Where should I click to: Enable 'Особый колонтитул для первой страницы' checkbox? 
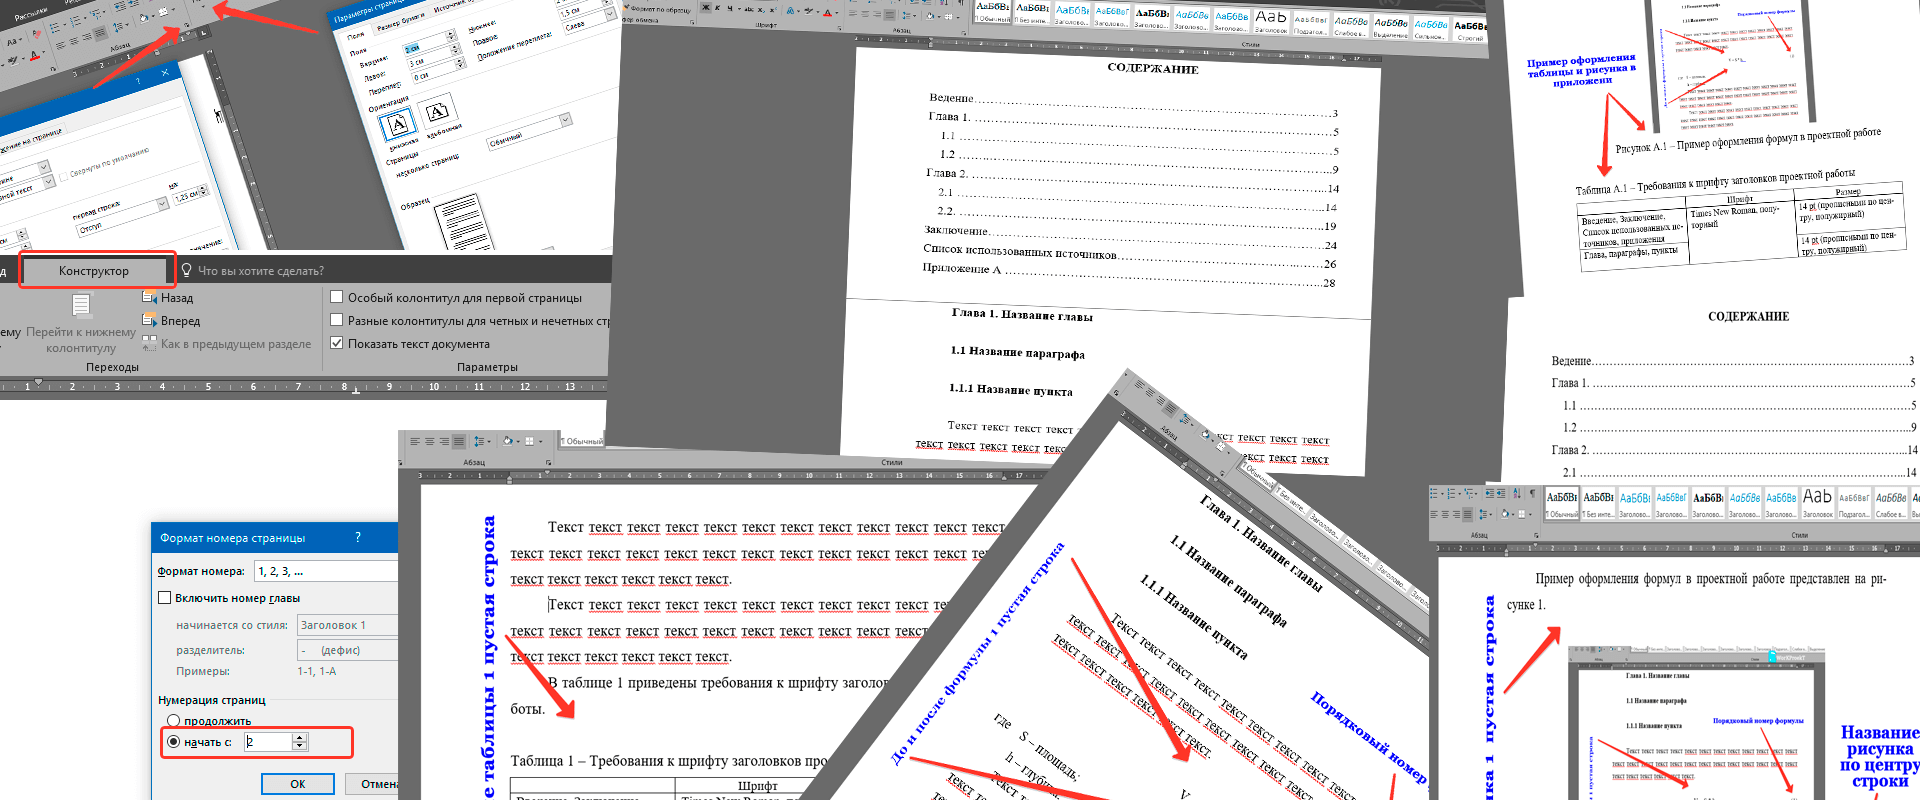pyautogui.click(x=337, y=298)
